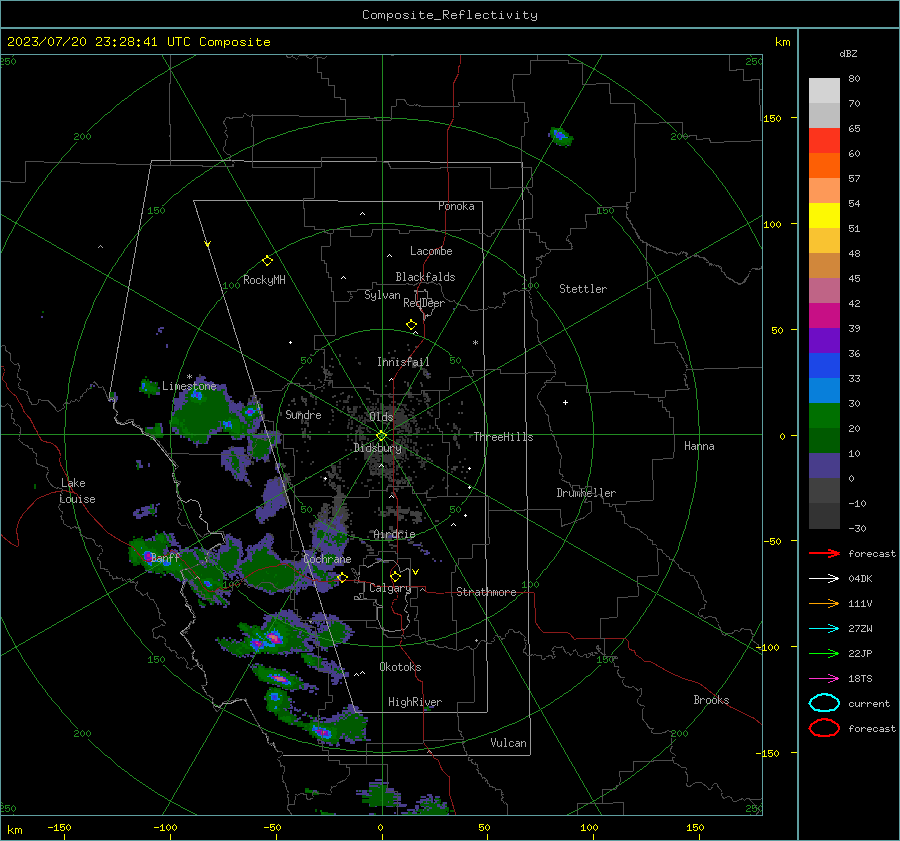Click the 150 tick on the right axis
900x841 pixels.
tap(772, 118)
